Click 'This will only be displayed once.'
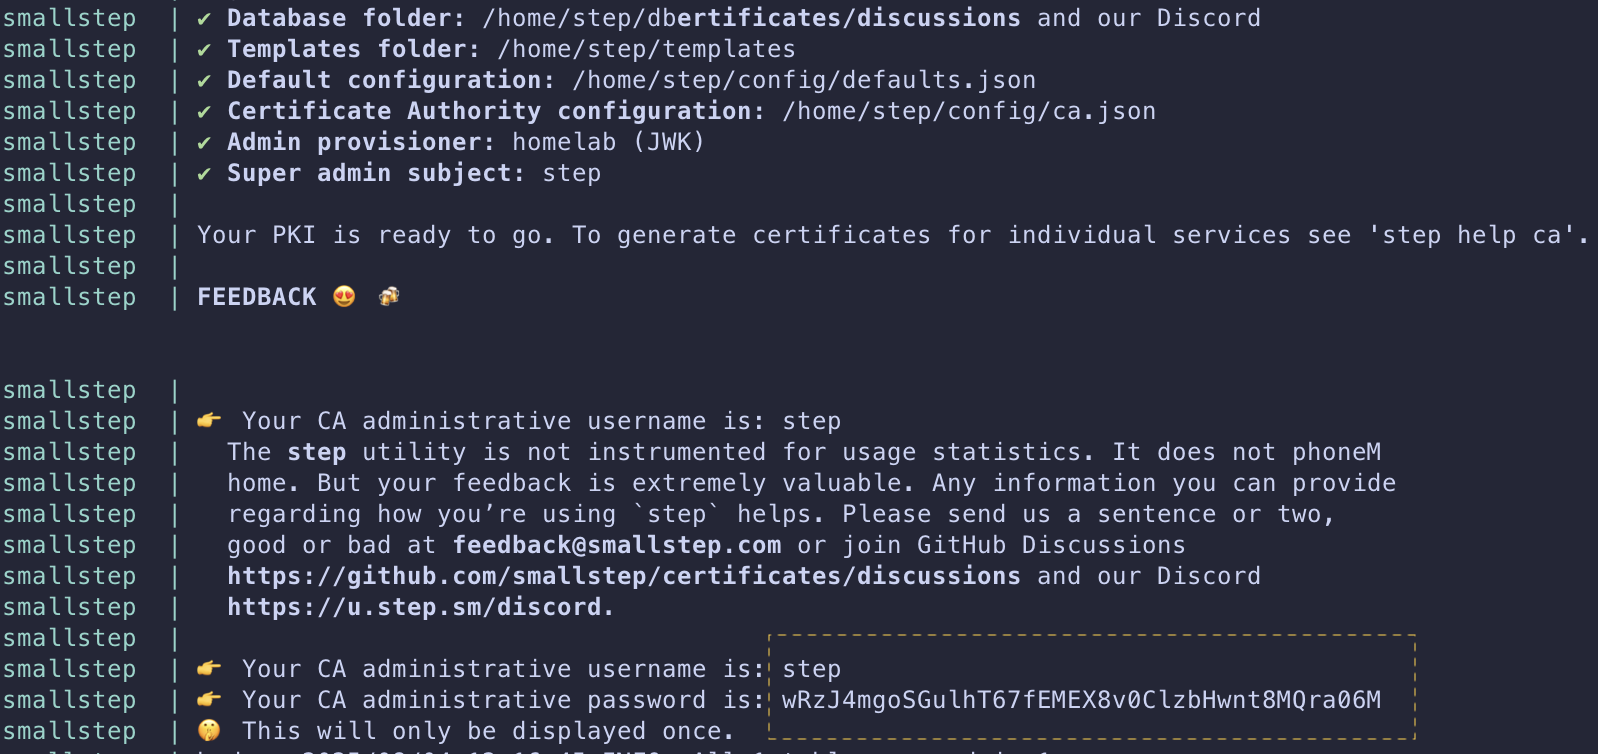This screenshot has height=754, width=1598. [489, 731]
